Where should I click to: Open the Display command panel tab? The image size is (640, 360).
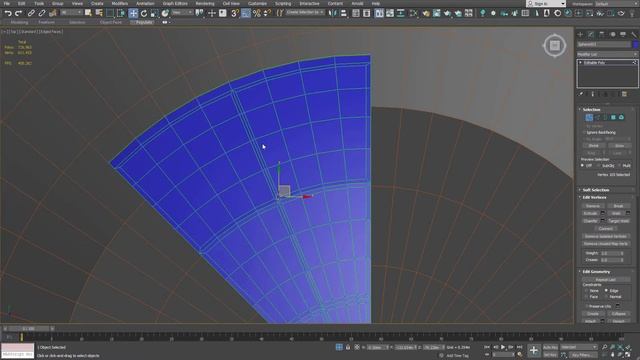623,35
